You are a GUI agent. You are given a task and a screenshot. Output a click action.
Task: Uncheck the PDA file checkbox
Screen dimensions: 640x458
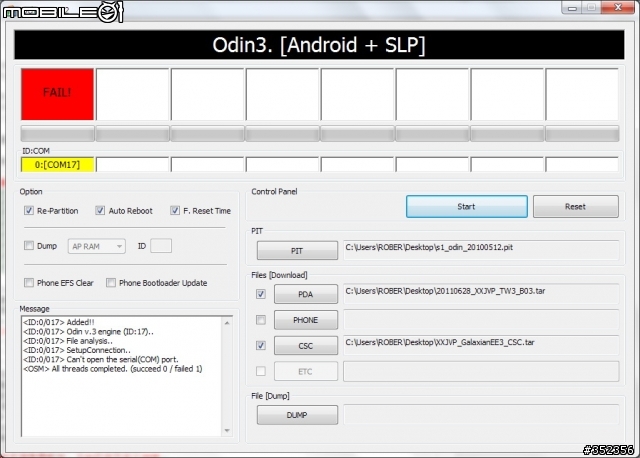point(261,294)
